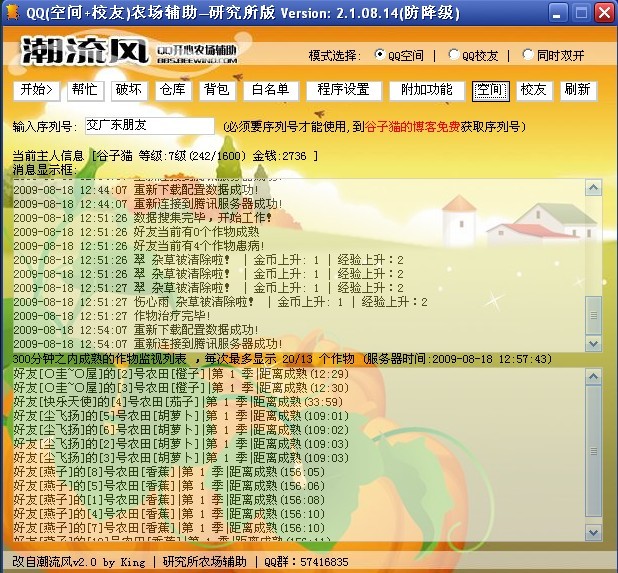Viewport: 618px width, 573px height.
Task: Select row 尘飞扬 [5]号农田[胡萝卜]
Action: tap(181, 416)
